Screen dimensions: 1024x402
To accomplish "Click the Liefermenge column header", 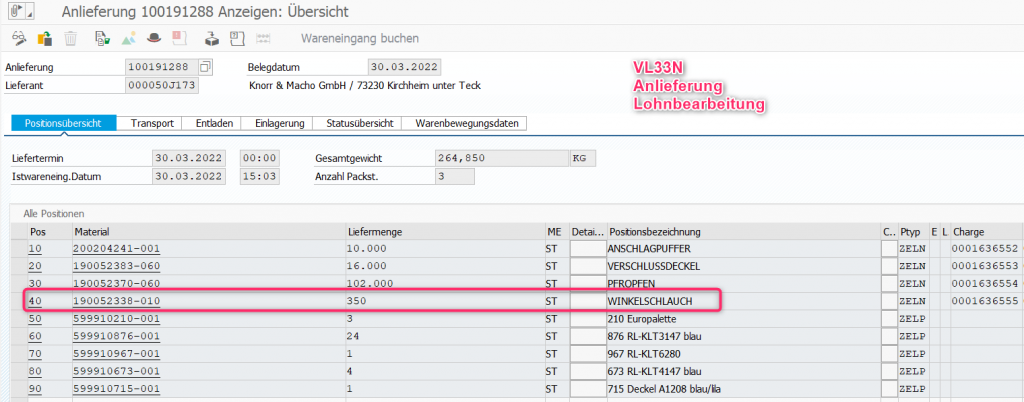I will click(x=374, y=231).
